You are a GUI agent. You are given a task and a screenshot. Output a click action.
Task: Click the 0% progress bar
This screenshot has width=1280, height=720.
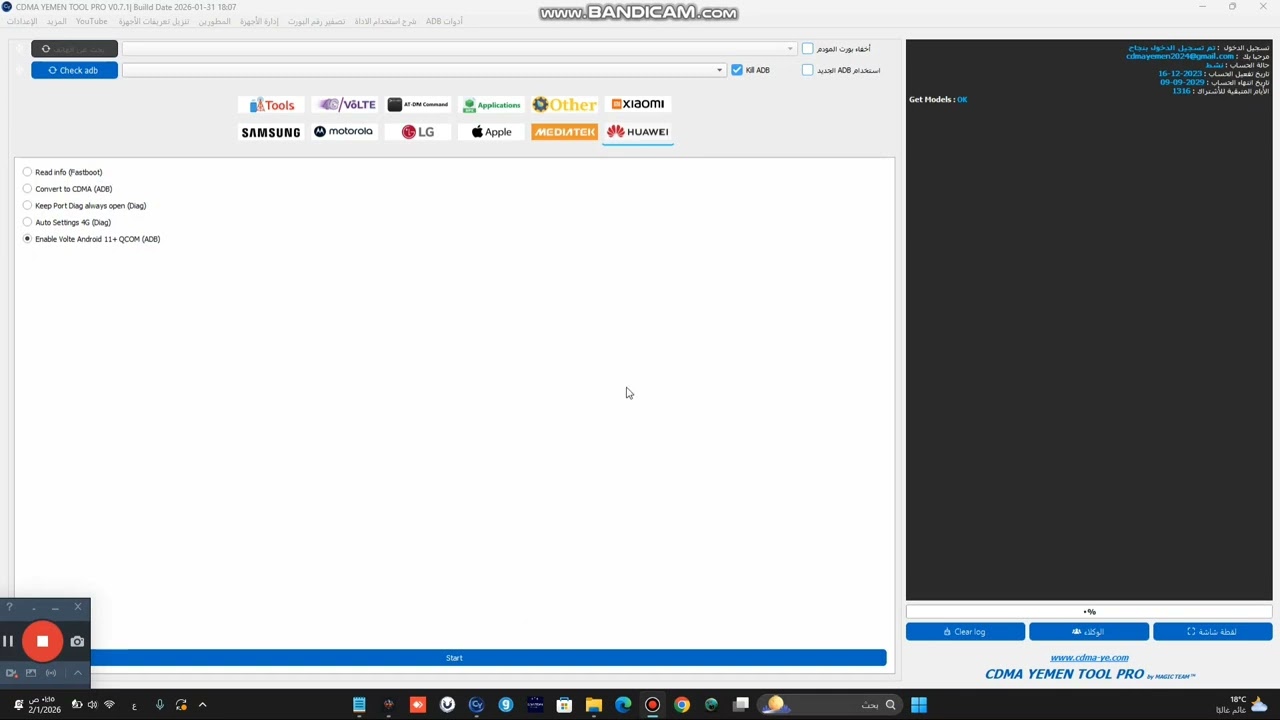1089,611
